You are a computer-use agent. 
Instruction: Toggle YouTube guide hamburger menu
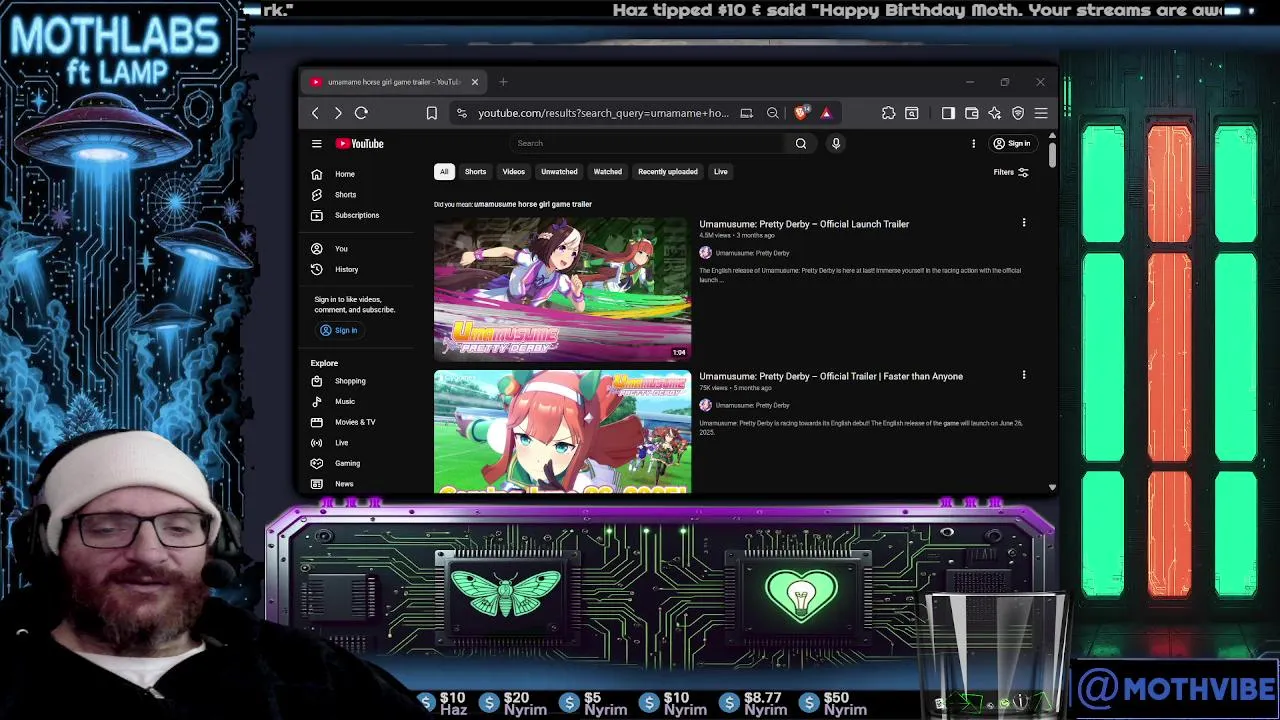(316, 144)
